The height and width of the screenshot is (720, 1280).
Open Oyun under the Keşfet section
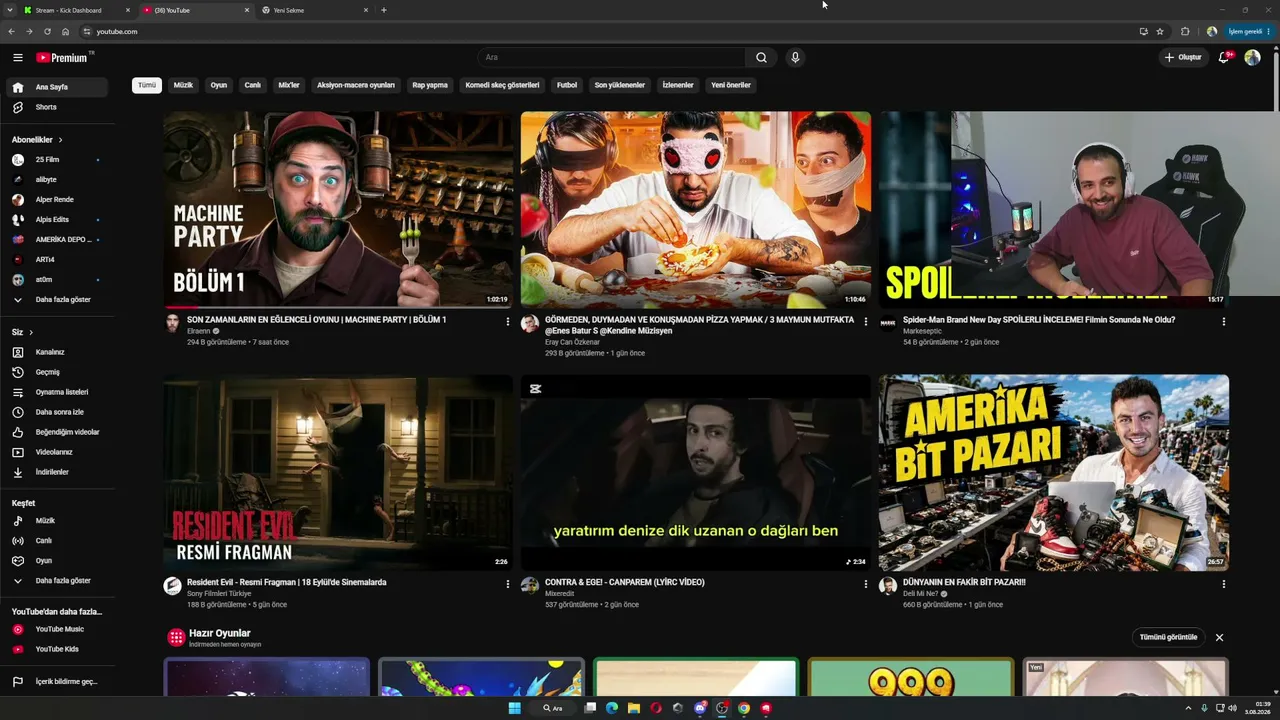[x=56, y=561]
